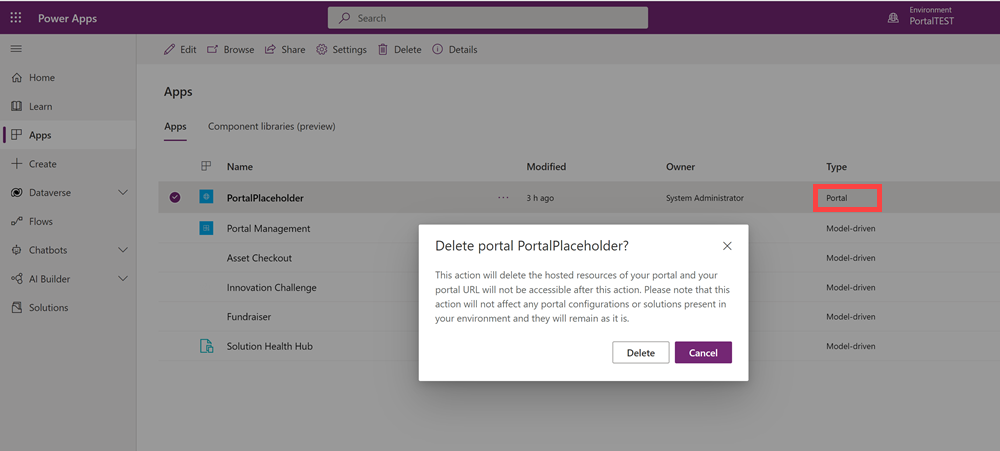Click the Details info icon in toolbar
Image resolution: width=1000 pixels, height=451 pixels.
pyautogui.click(x=438, y=49)
